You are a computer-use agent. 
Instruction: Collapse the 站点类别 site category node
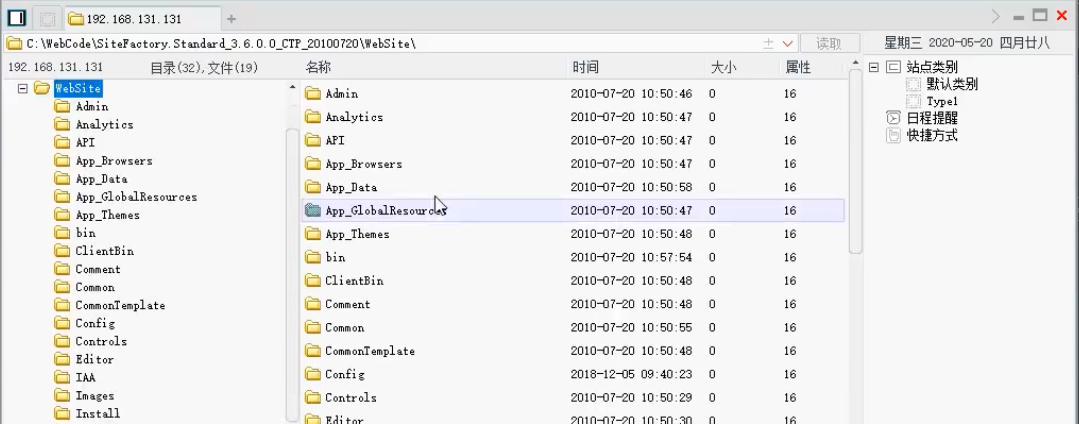tap(873, 67)
